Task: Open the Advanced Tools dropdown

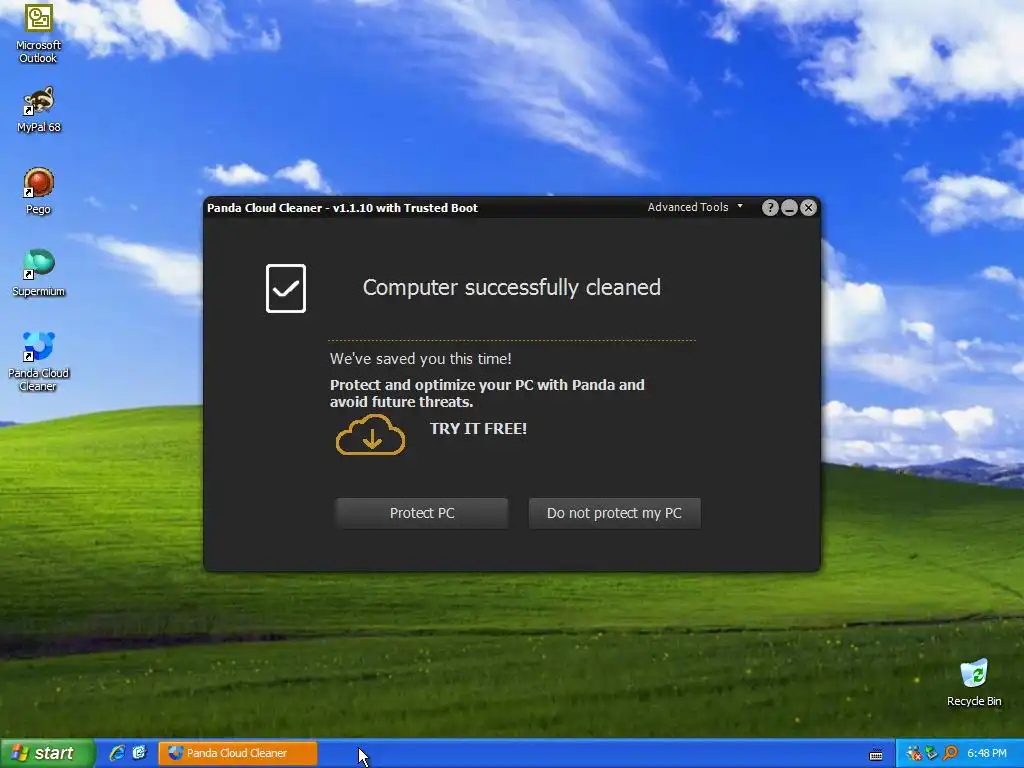Action: pyautogui.click(x=695, y=207)
